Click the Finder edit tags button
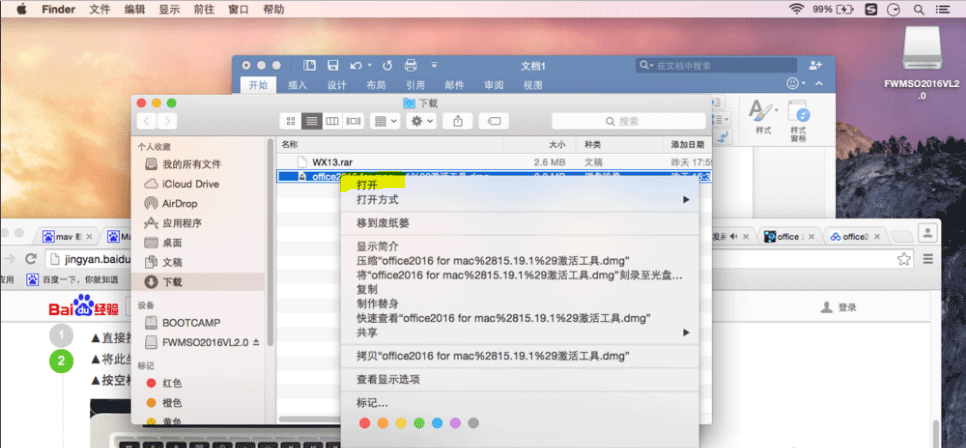This screenshot has width=966, height=448. point(493,121)
